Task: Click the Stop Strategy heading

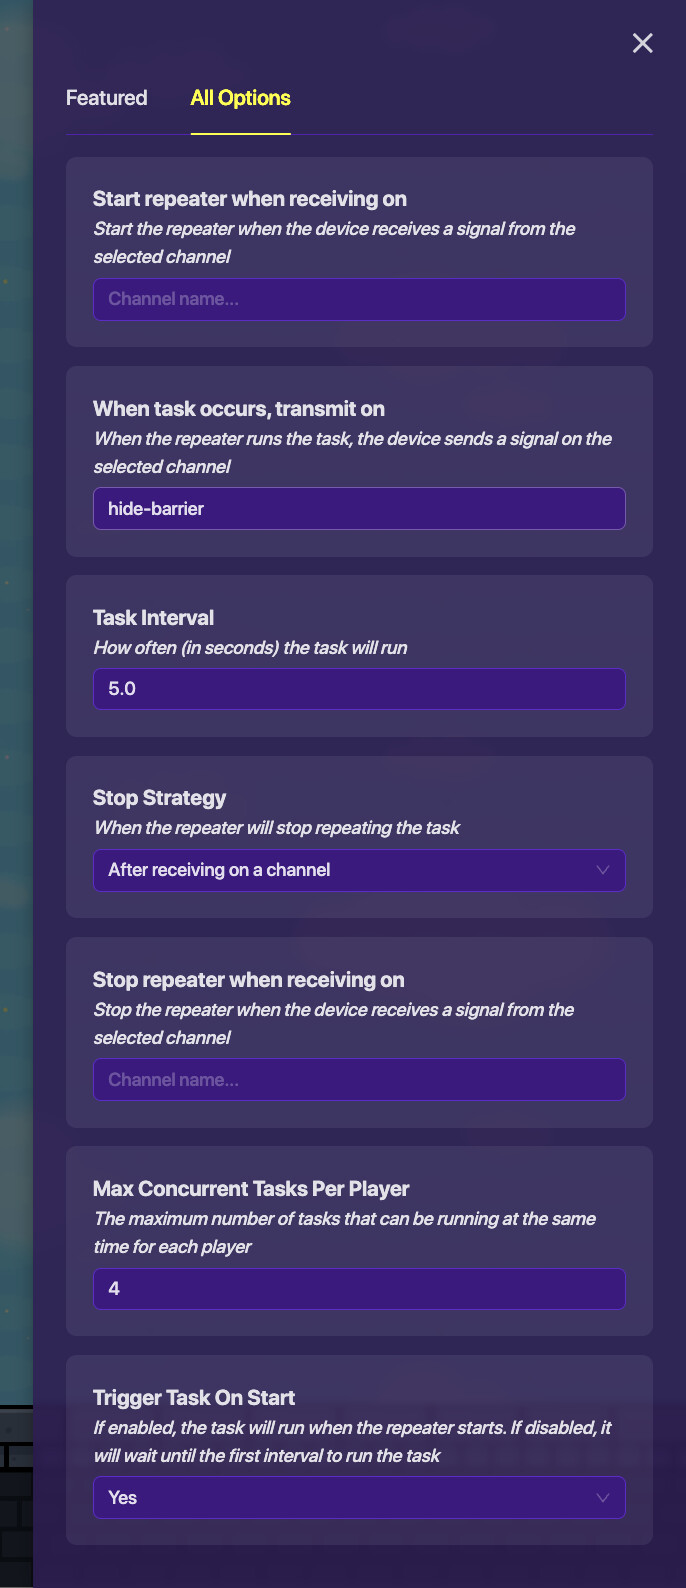Action: [160, 798]
